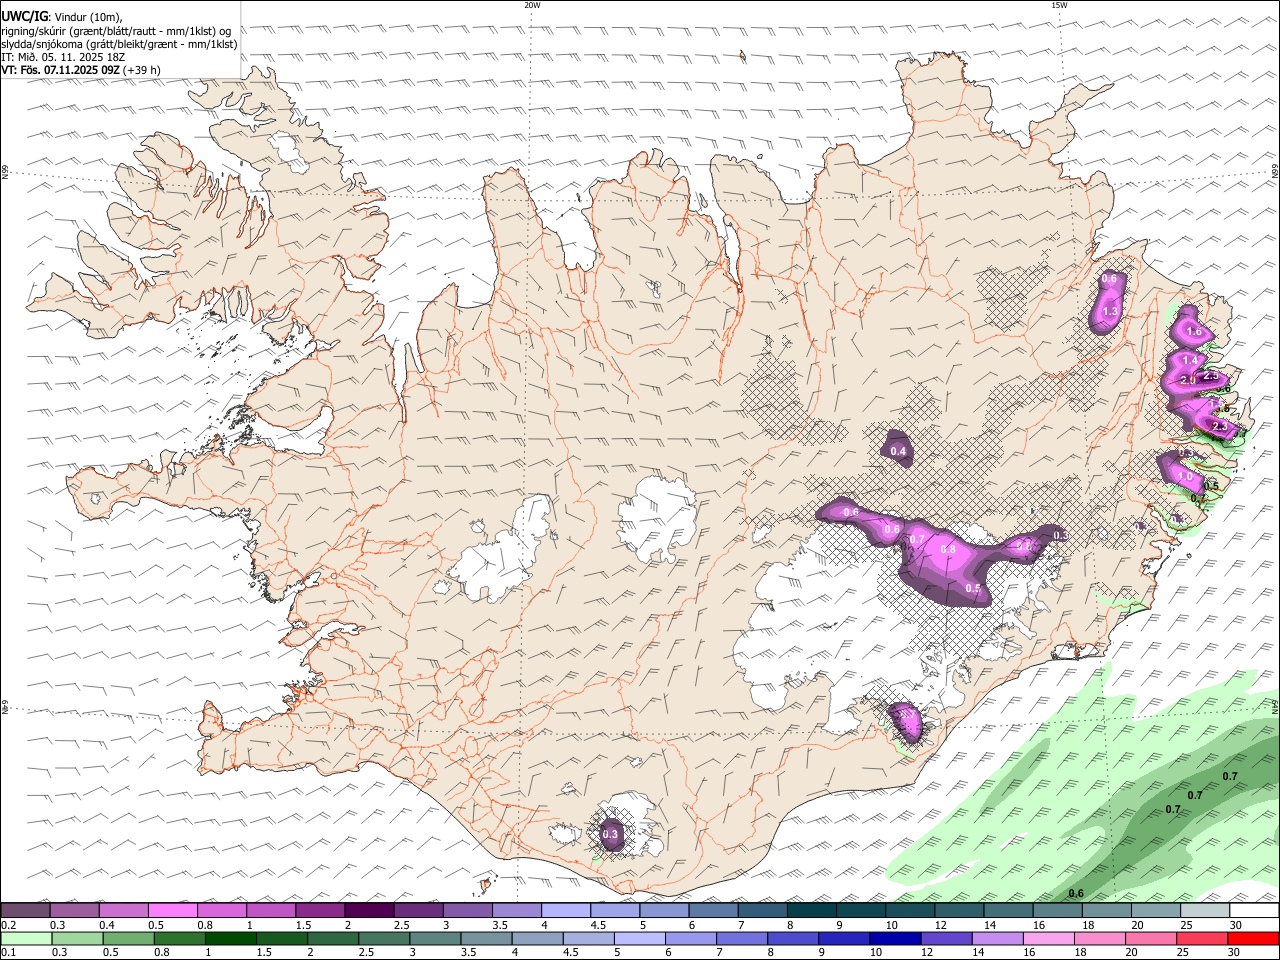This screenshot has height=960, width=1280.
Task: Pick the light blue snow swatch labeled 4
Action: tap(566, 911)
